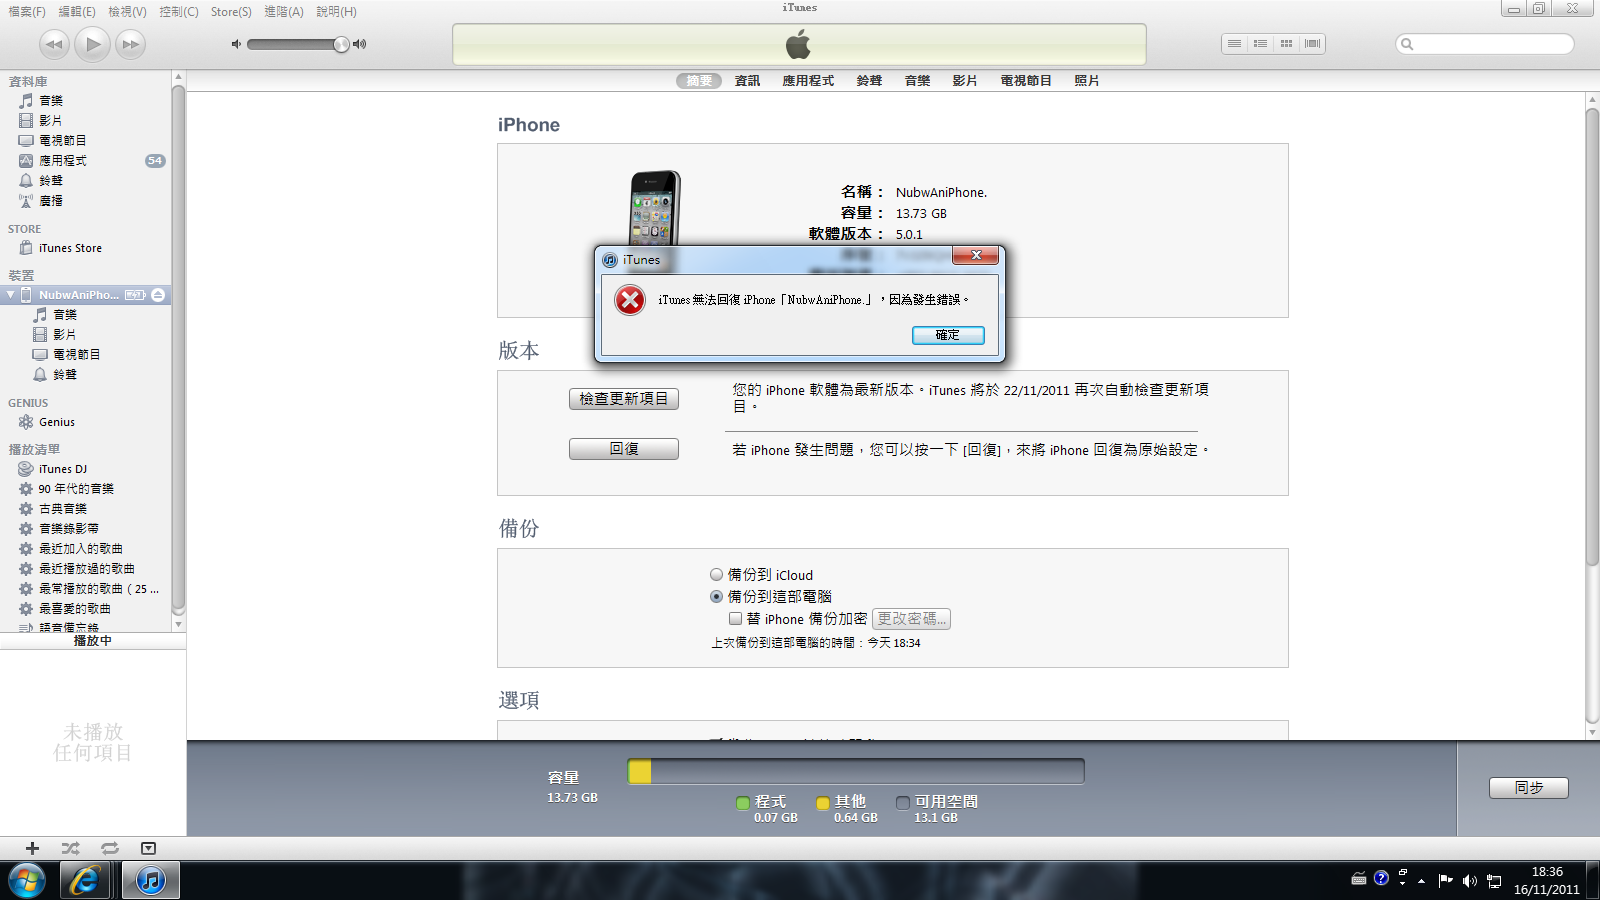
Task: Start playback with the play button
Action: (92, 44)
